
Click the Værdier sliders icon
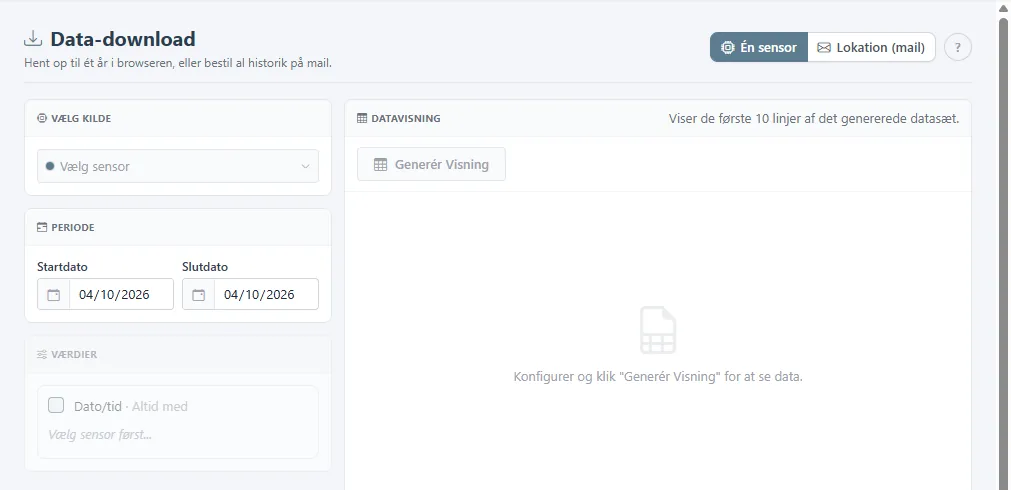(42, 355)
